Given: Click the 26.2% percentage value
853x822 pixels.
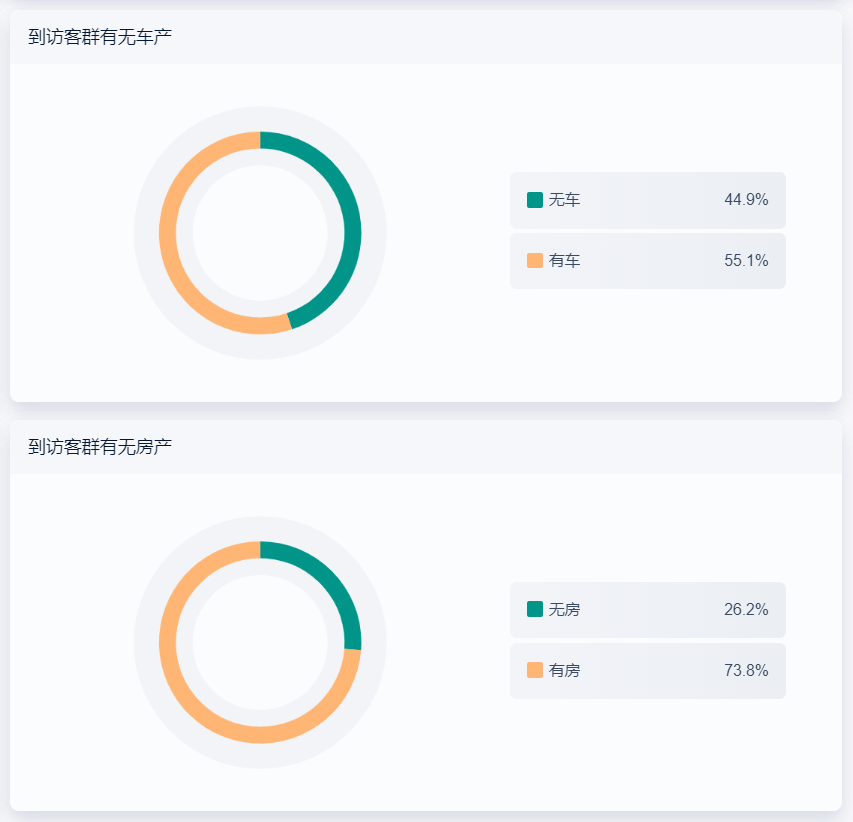Looking at the screenshot, I should [x=746, y=610].
